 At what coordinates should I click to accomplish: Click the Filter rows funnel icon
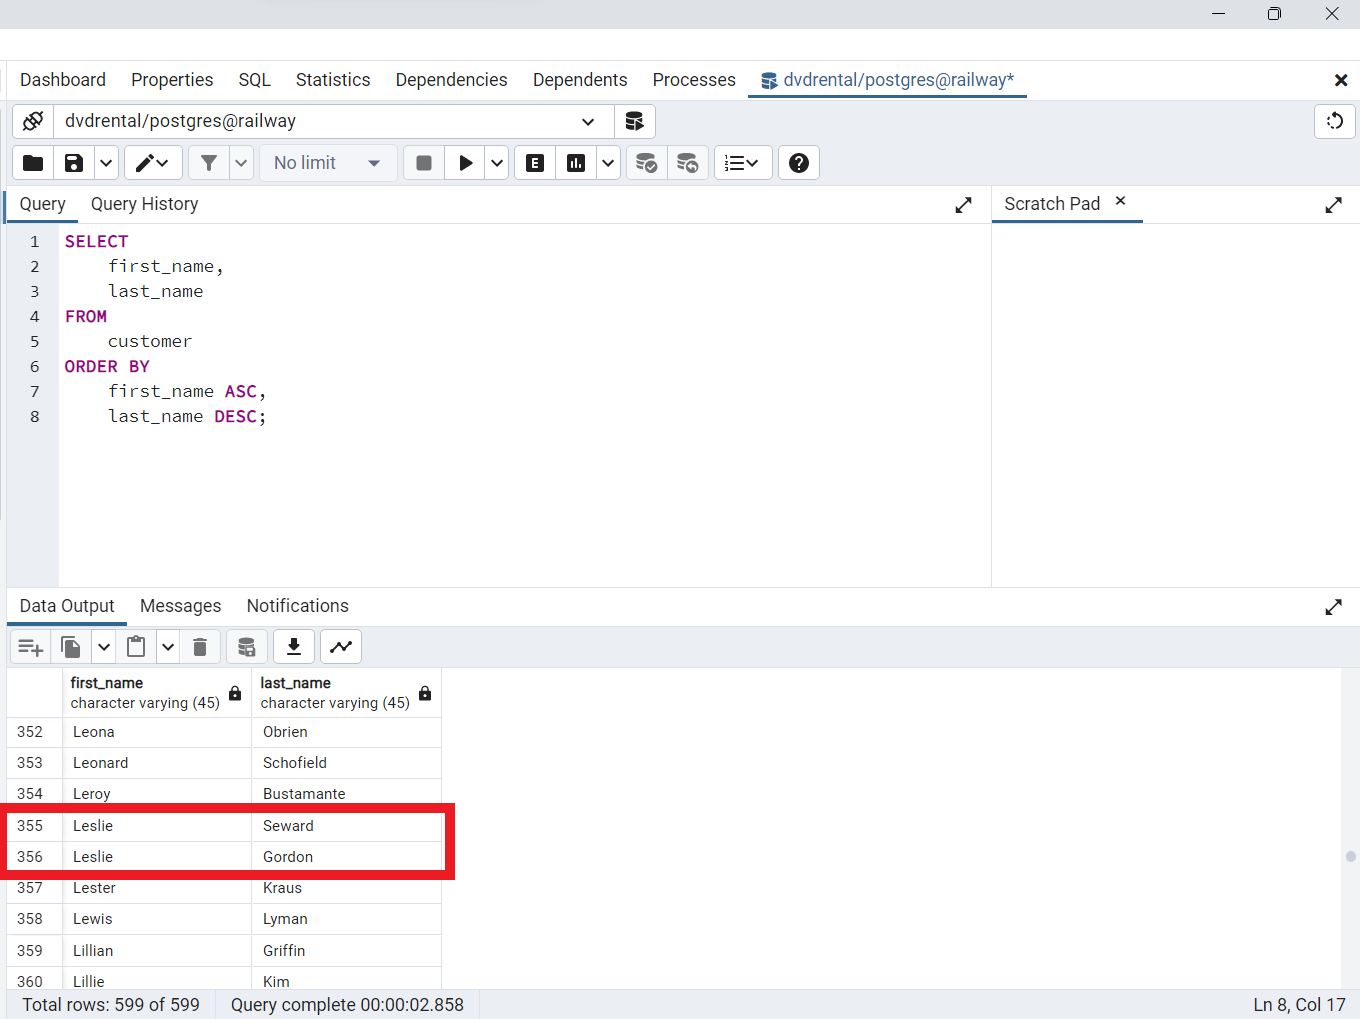click(209, 163)
